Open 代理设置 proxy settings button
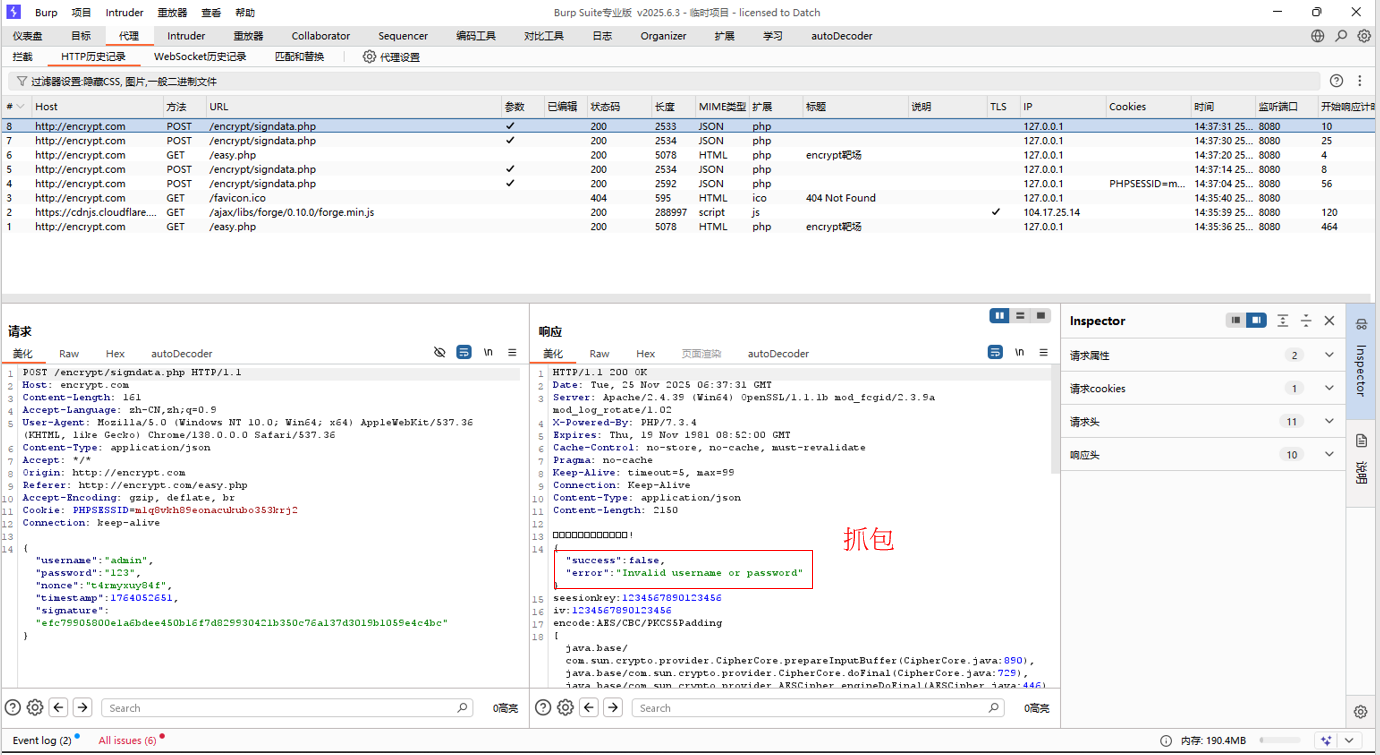The height and width of the screenshot is (755, 1380). [392, 57]
